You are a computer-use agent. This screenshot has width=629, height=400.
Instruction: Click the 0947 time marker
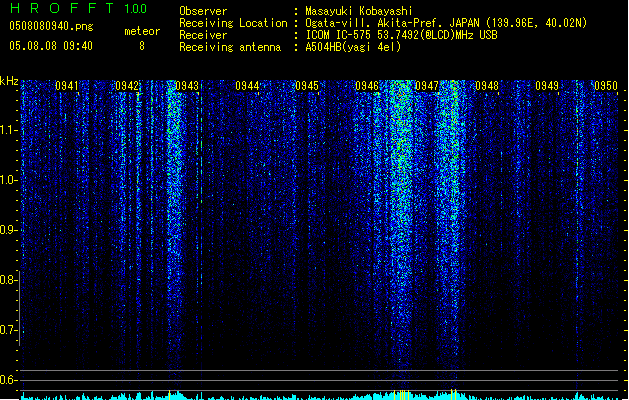427,86
